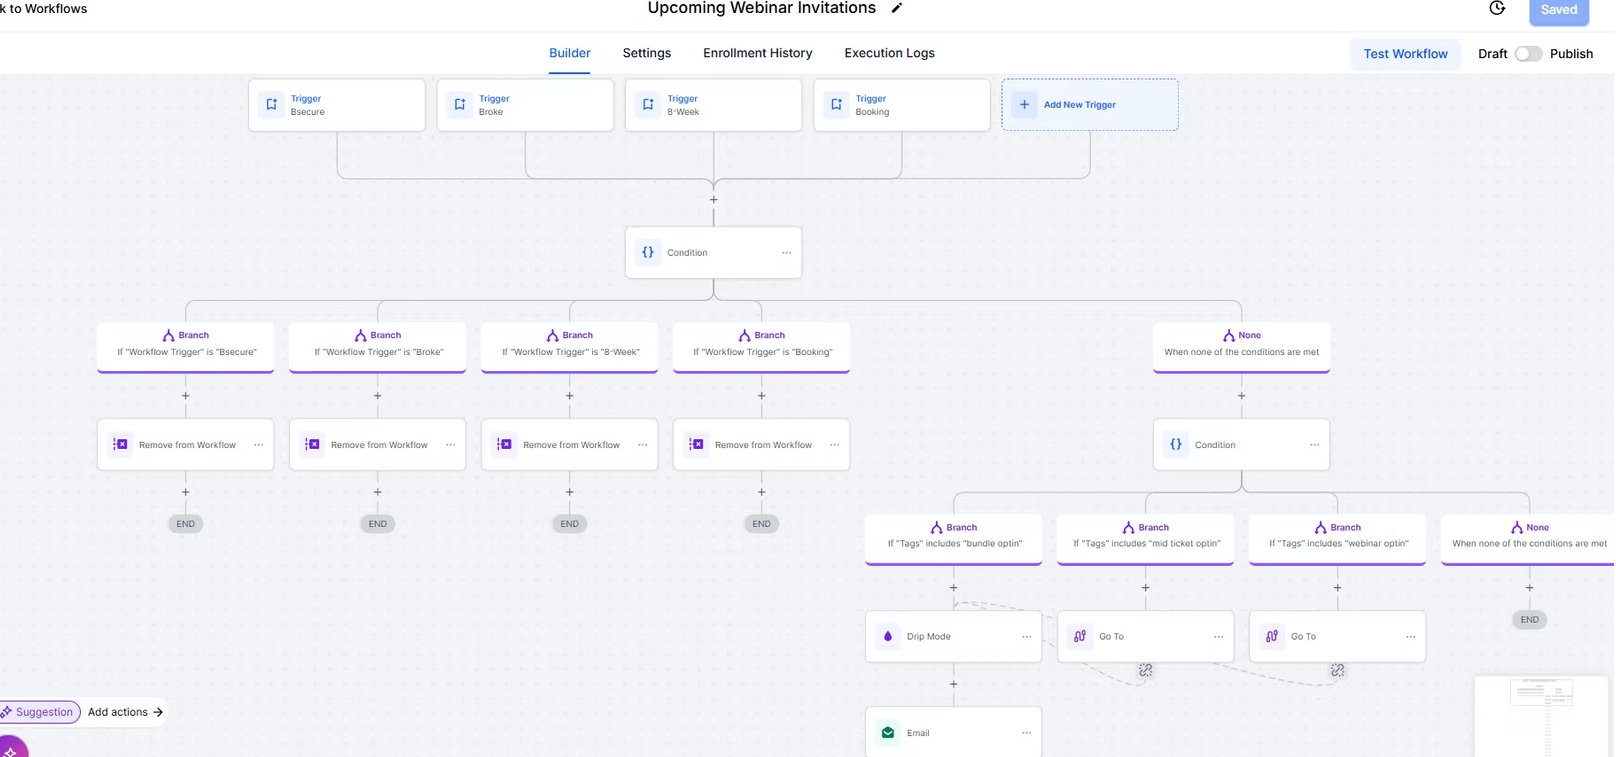Open the Execution Logs tab
The image size is (1616, 757).
coord(889,53)
